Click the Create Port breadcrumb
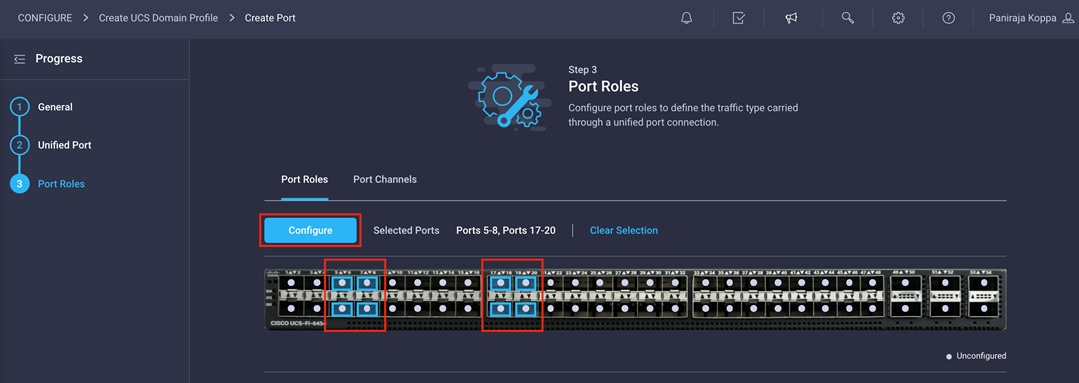Screen dimensions: 1079x383 270,18
